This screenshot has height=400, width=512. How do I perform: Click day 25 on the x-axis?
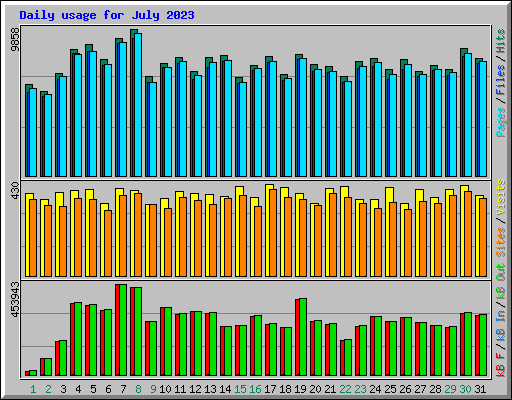coord(390,389)
